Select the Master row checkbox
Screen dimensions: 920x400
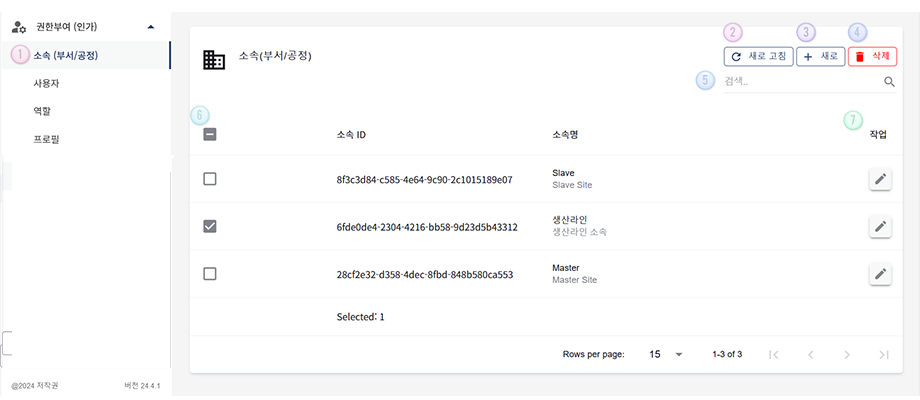[210, 274]
